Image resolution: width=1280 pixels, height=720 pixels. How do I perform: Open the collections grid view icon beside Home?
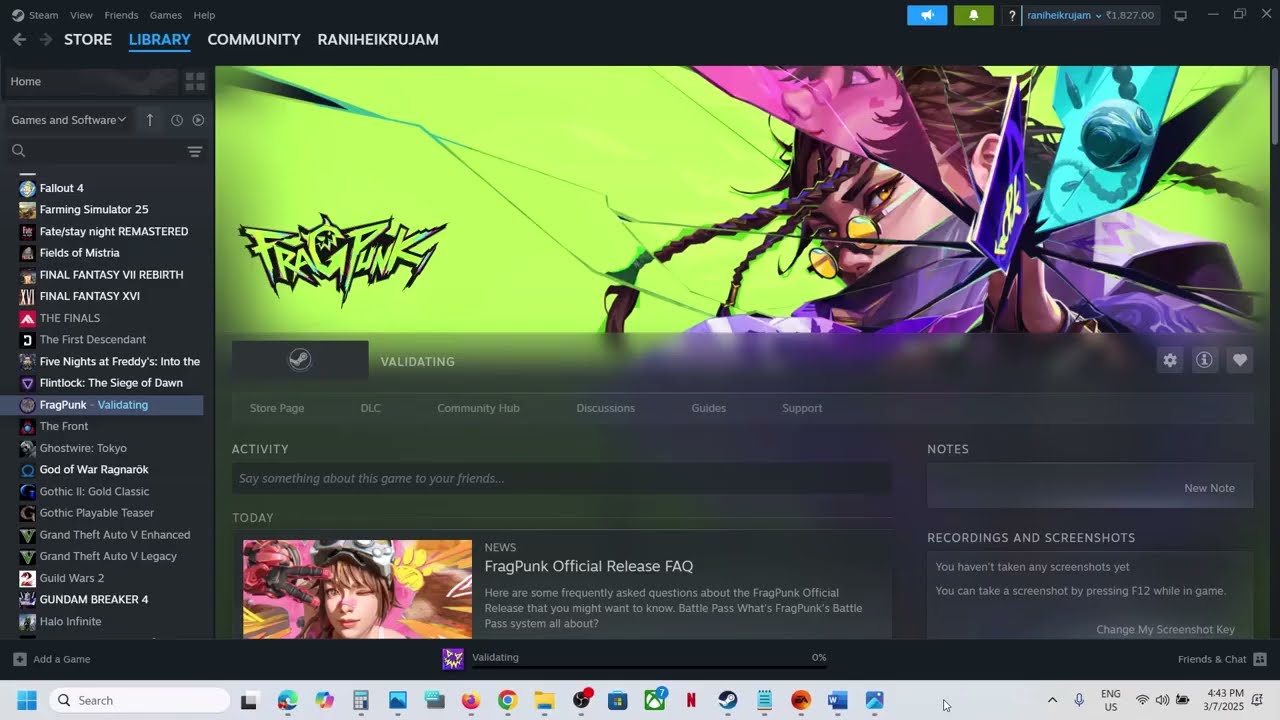[195, 81]
